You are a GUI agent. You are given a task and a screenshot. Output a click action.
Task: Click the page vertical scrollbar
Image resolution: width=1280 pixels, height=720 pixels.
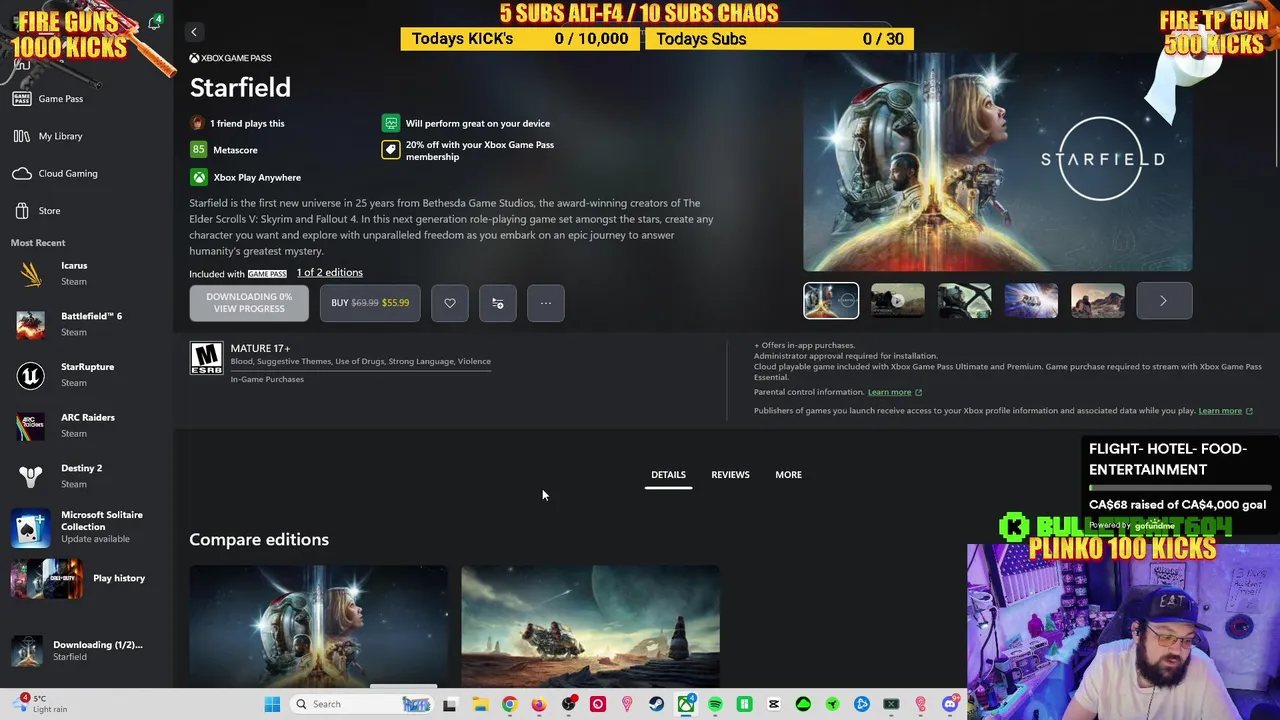[x=1275, y=110]
